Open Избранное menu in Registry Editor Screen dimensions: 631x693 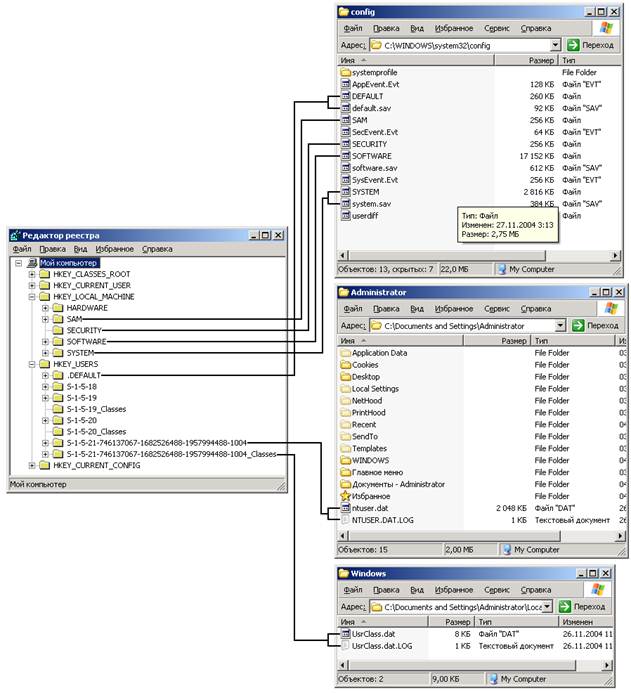114,249
